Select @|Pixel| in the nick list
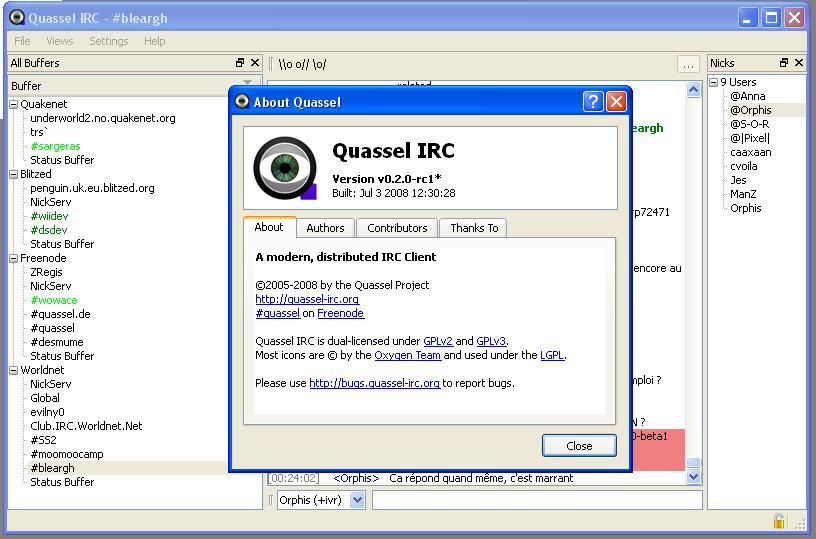 pos(749,138)
